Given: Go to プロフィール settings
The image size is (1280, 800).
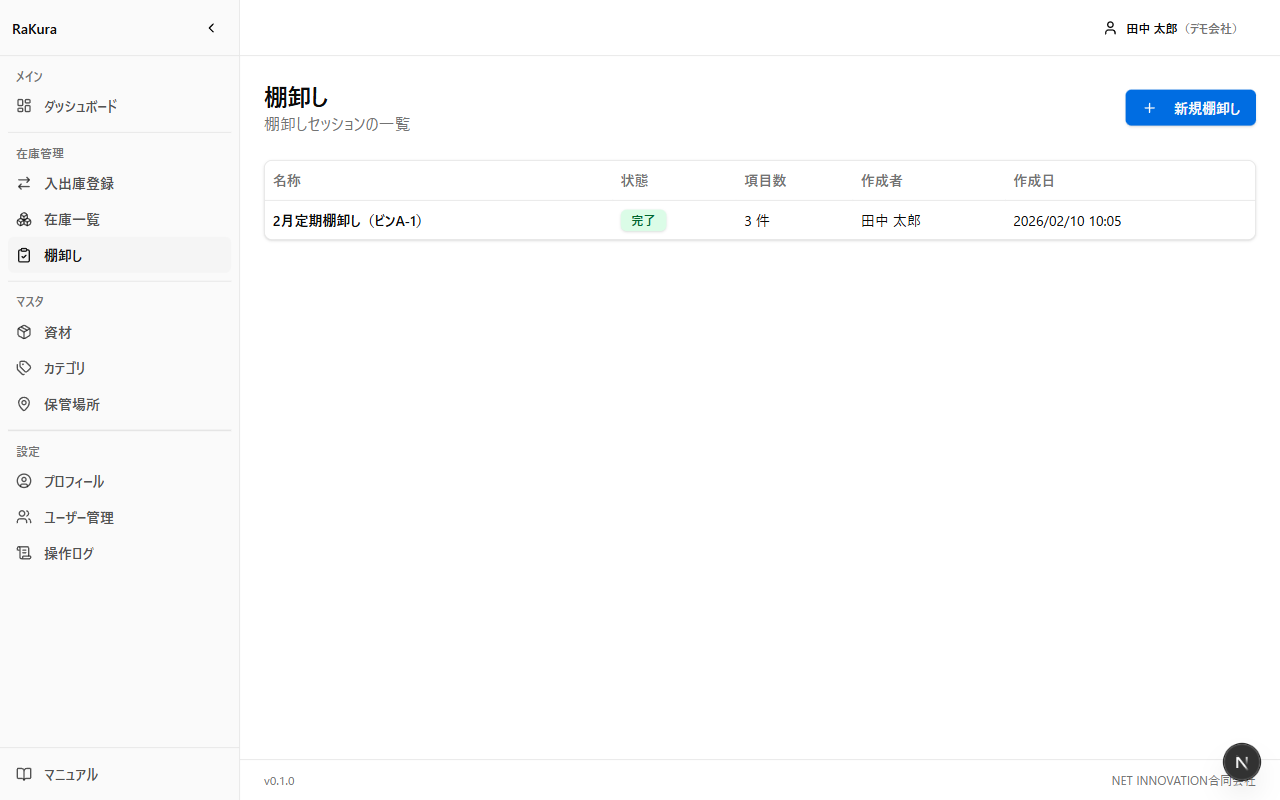Looking at the screenshot, I should coord(119,482).
